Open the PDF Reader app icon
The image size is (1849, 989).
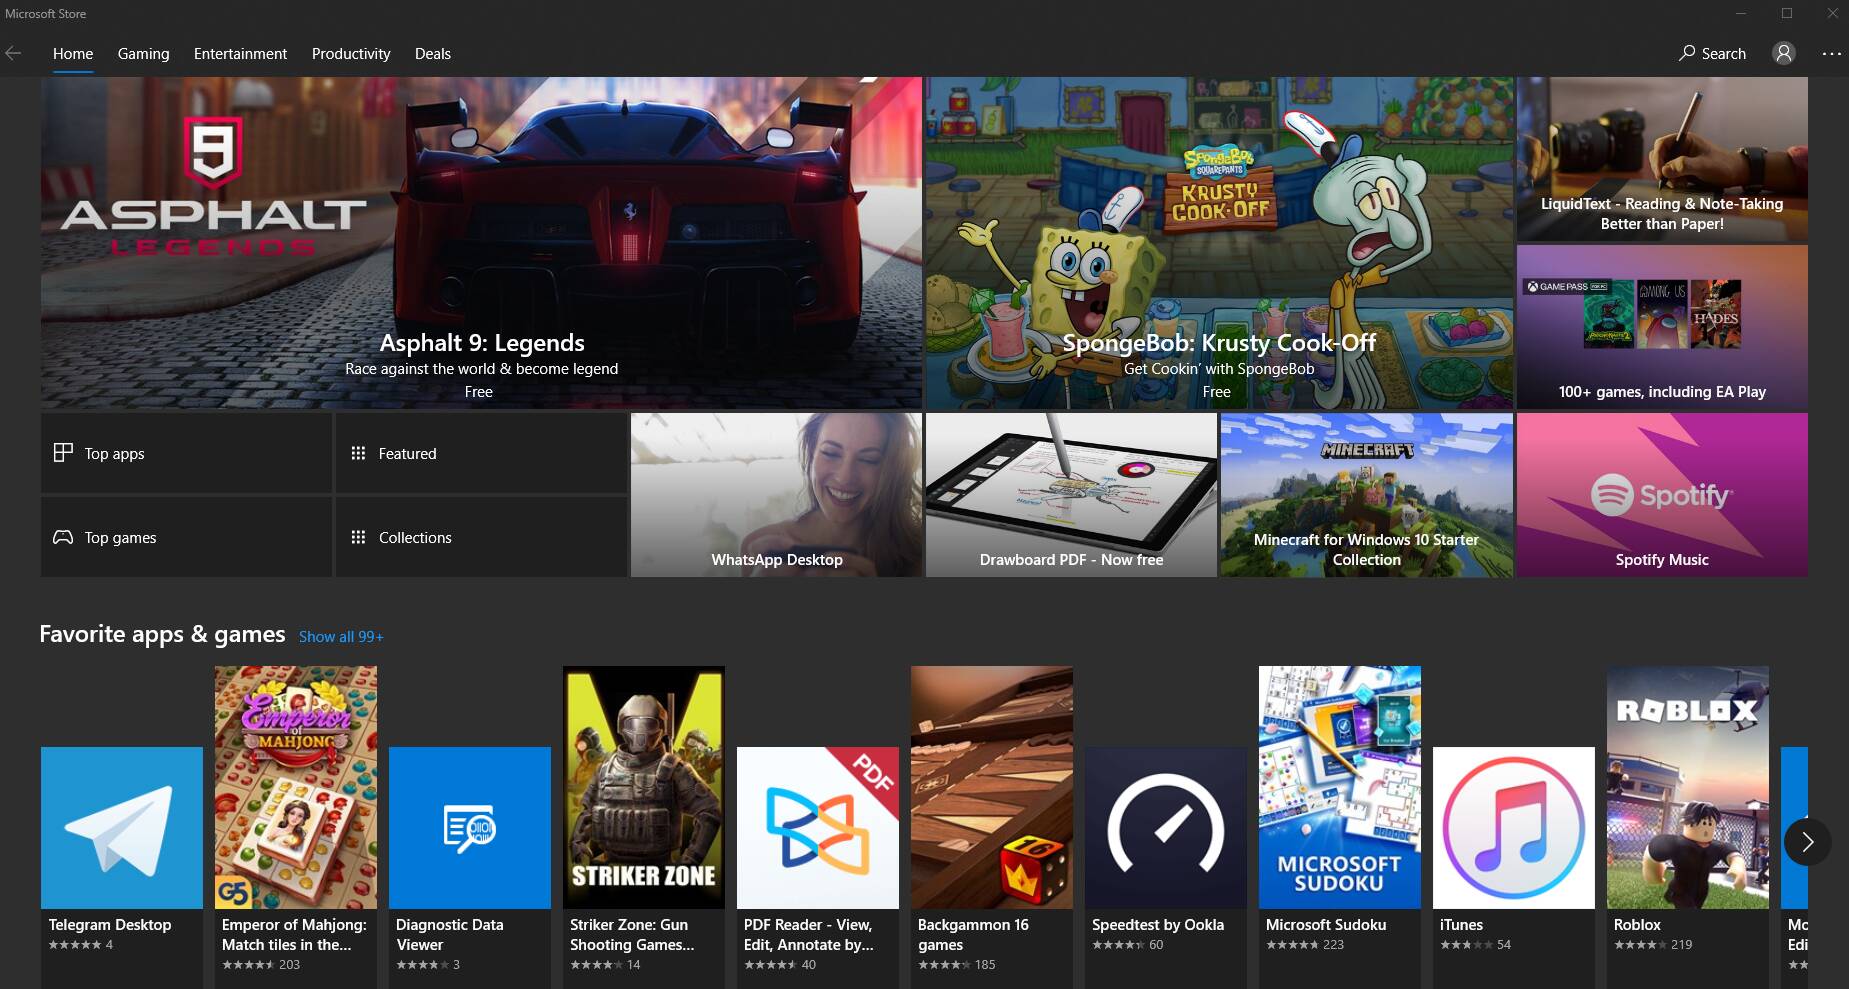[818, 828]
